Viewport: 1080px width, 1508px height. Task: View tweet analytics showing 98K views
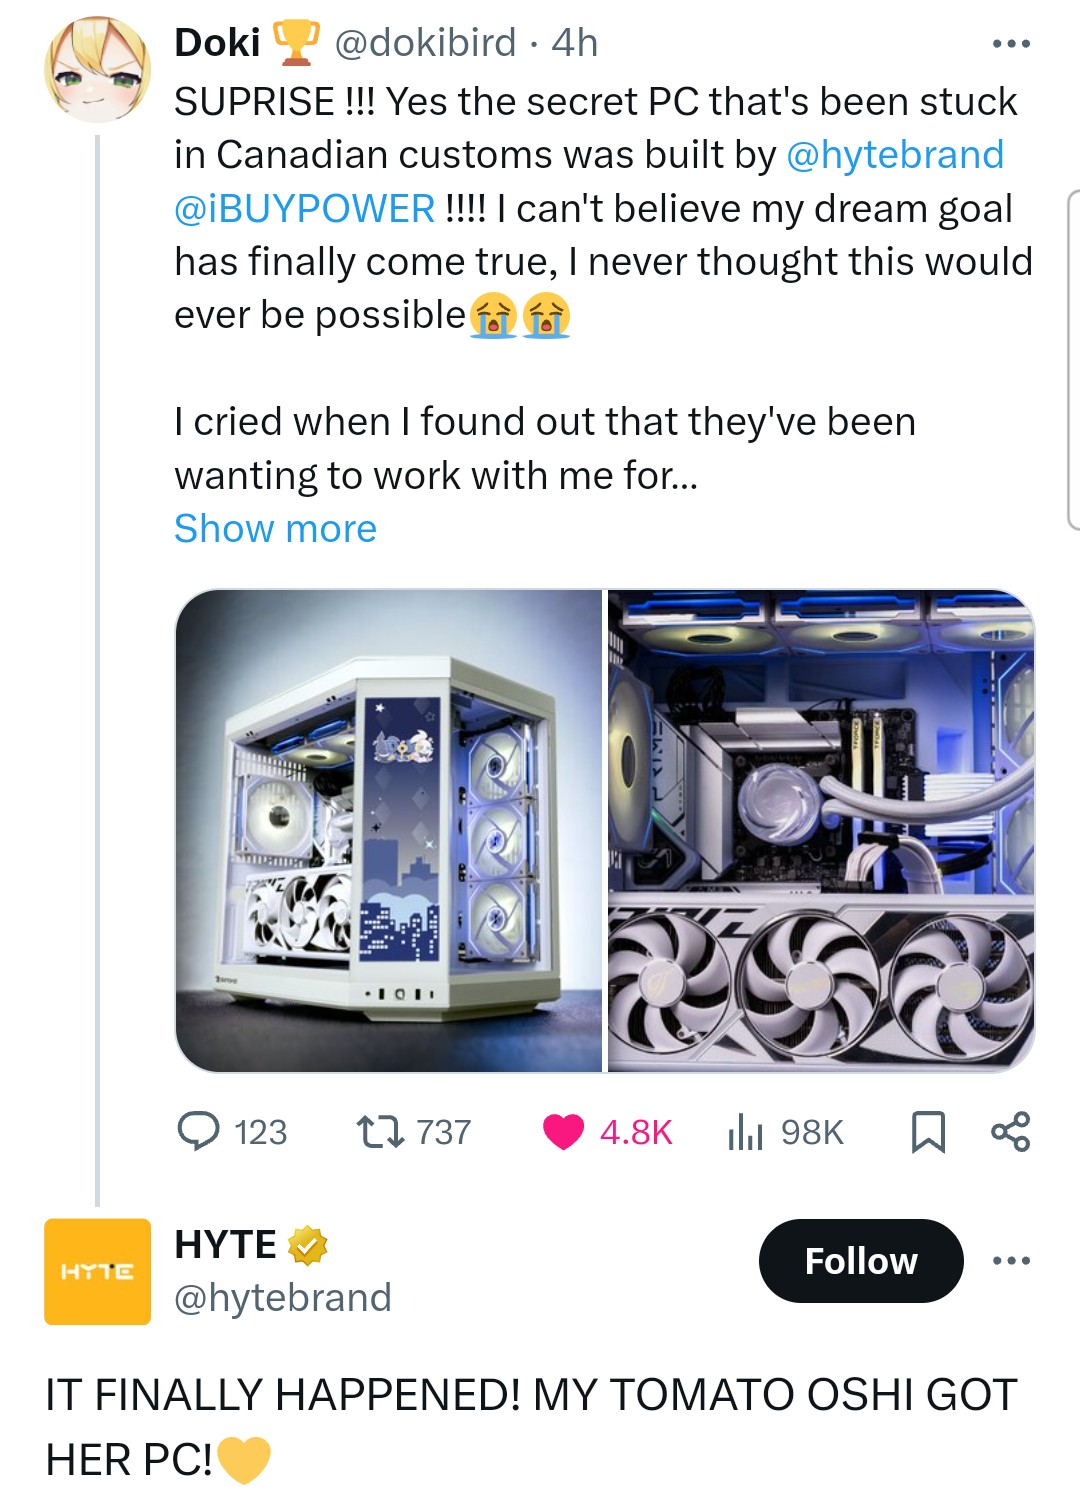point(746,1132)
